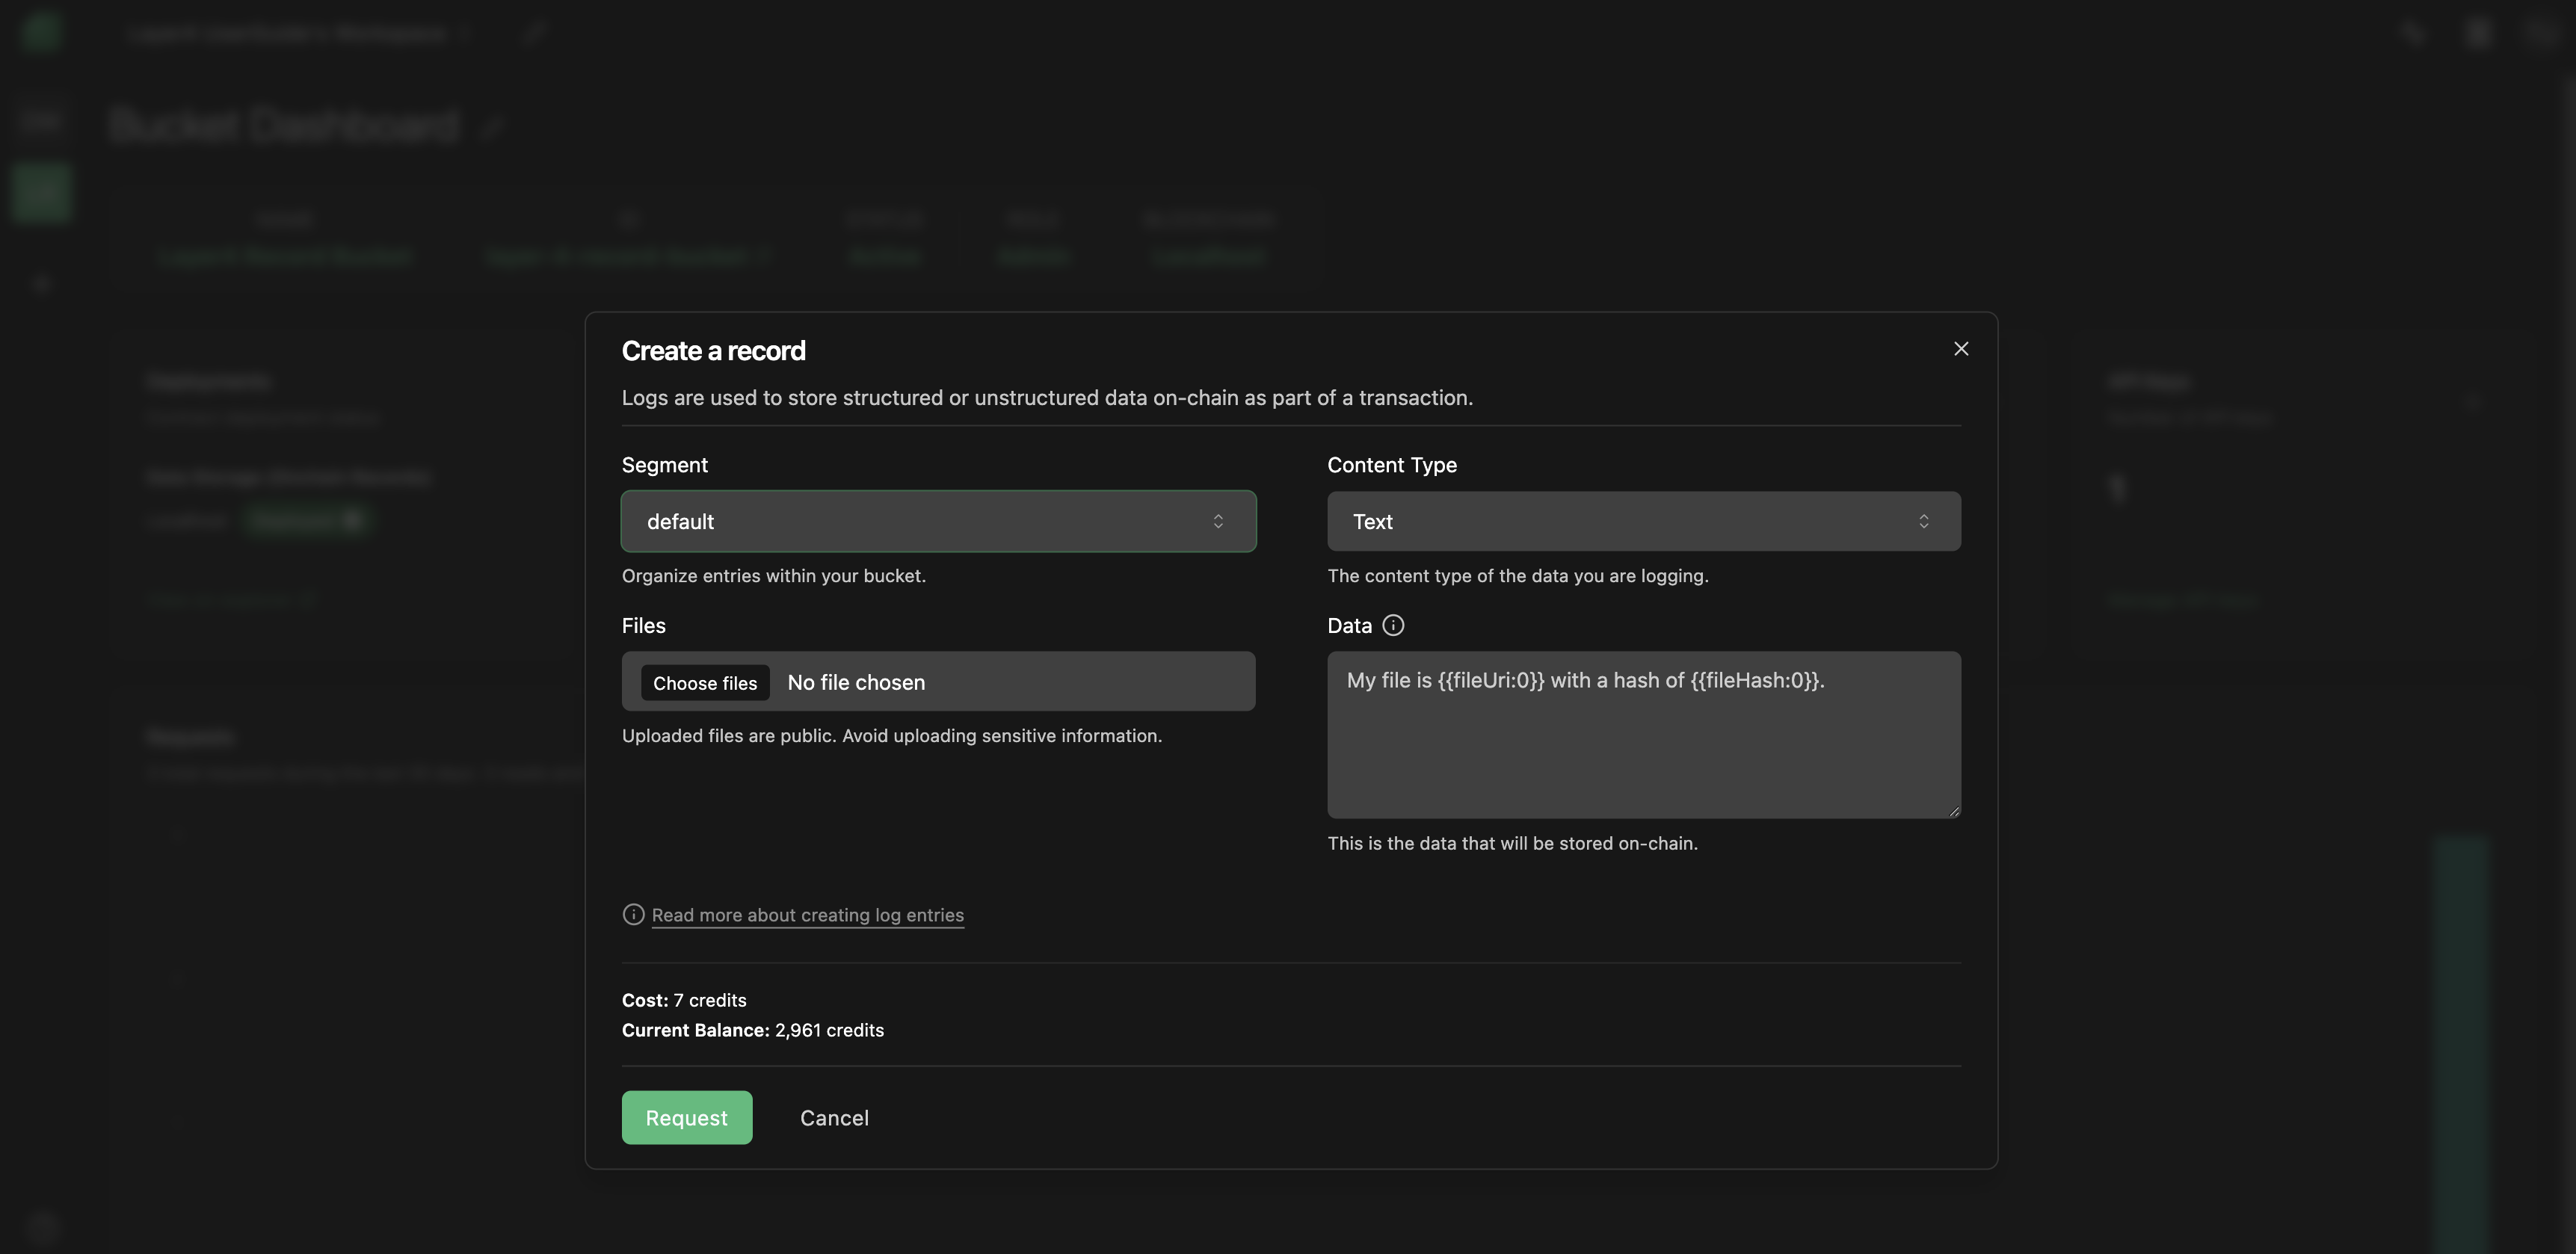Open Read more about creating log entries link

tap(807, 915)
